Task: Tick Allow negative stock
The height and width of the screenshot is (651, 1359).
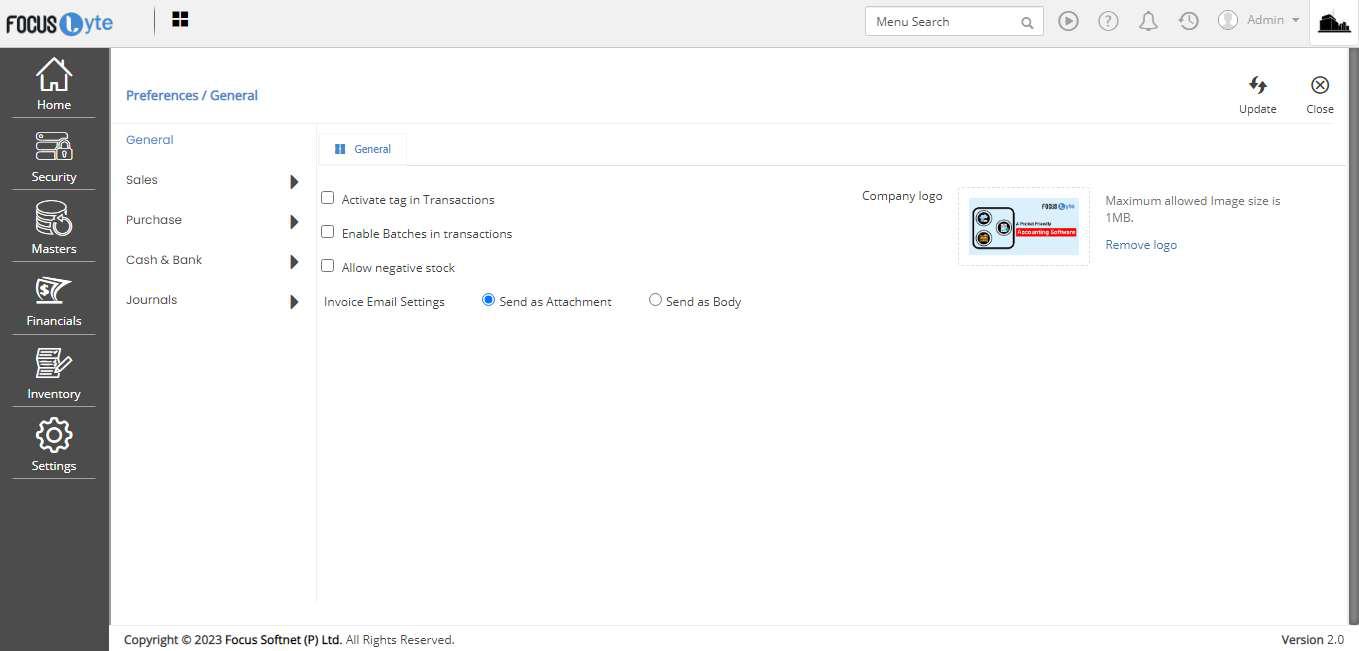Action: pyautogui.click(x=327, y=266)
